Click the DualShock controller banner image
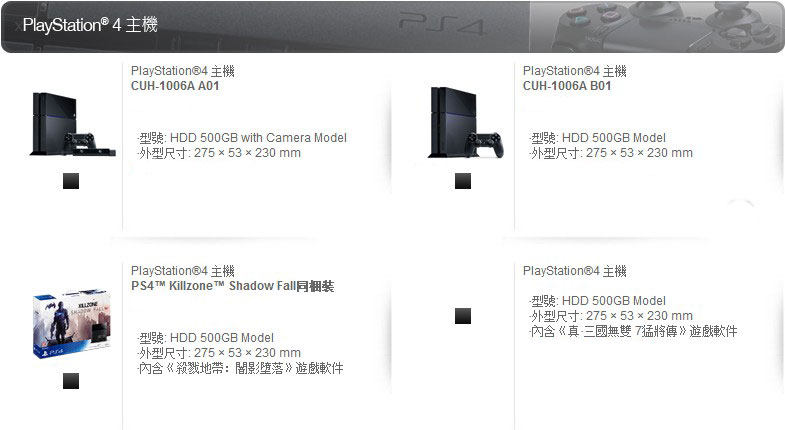The height and width of the screenshot is (430, 785). coord(657,27)
